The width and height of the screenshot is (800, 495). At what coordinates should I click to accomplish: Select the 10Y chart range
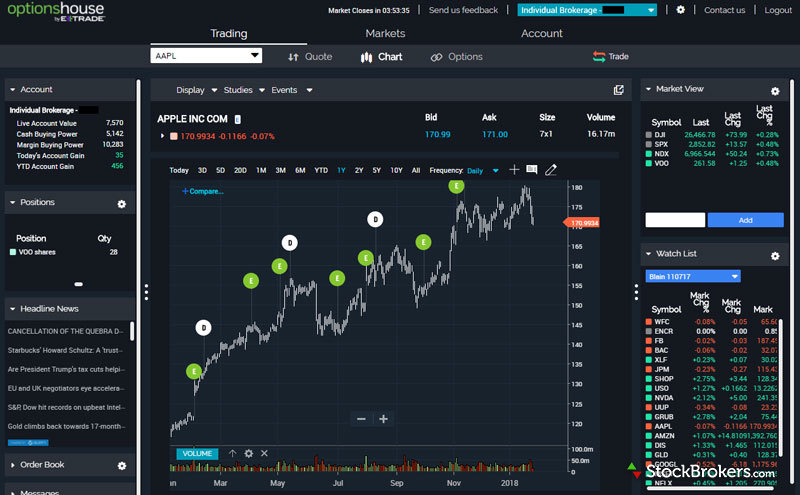click(396, 170)
